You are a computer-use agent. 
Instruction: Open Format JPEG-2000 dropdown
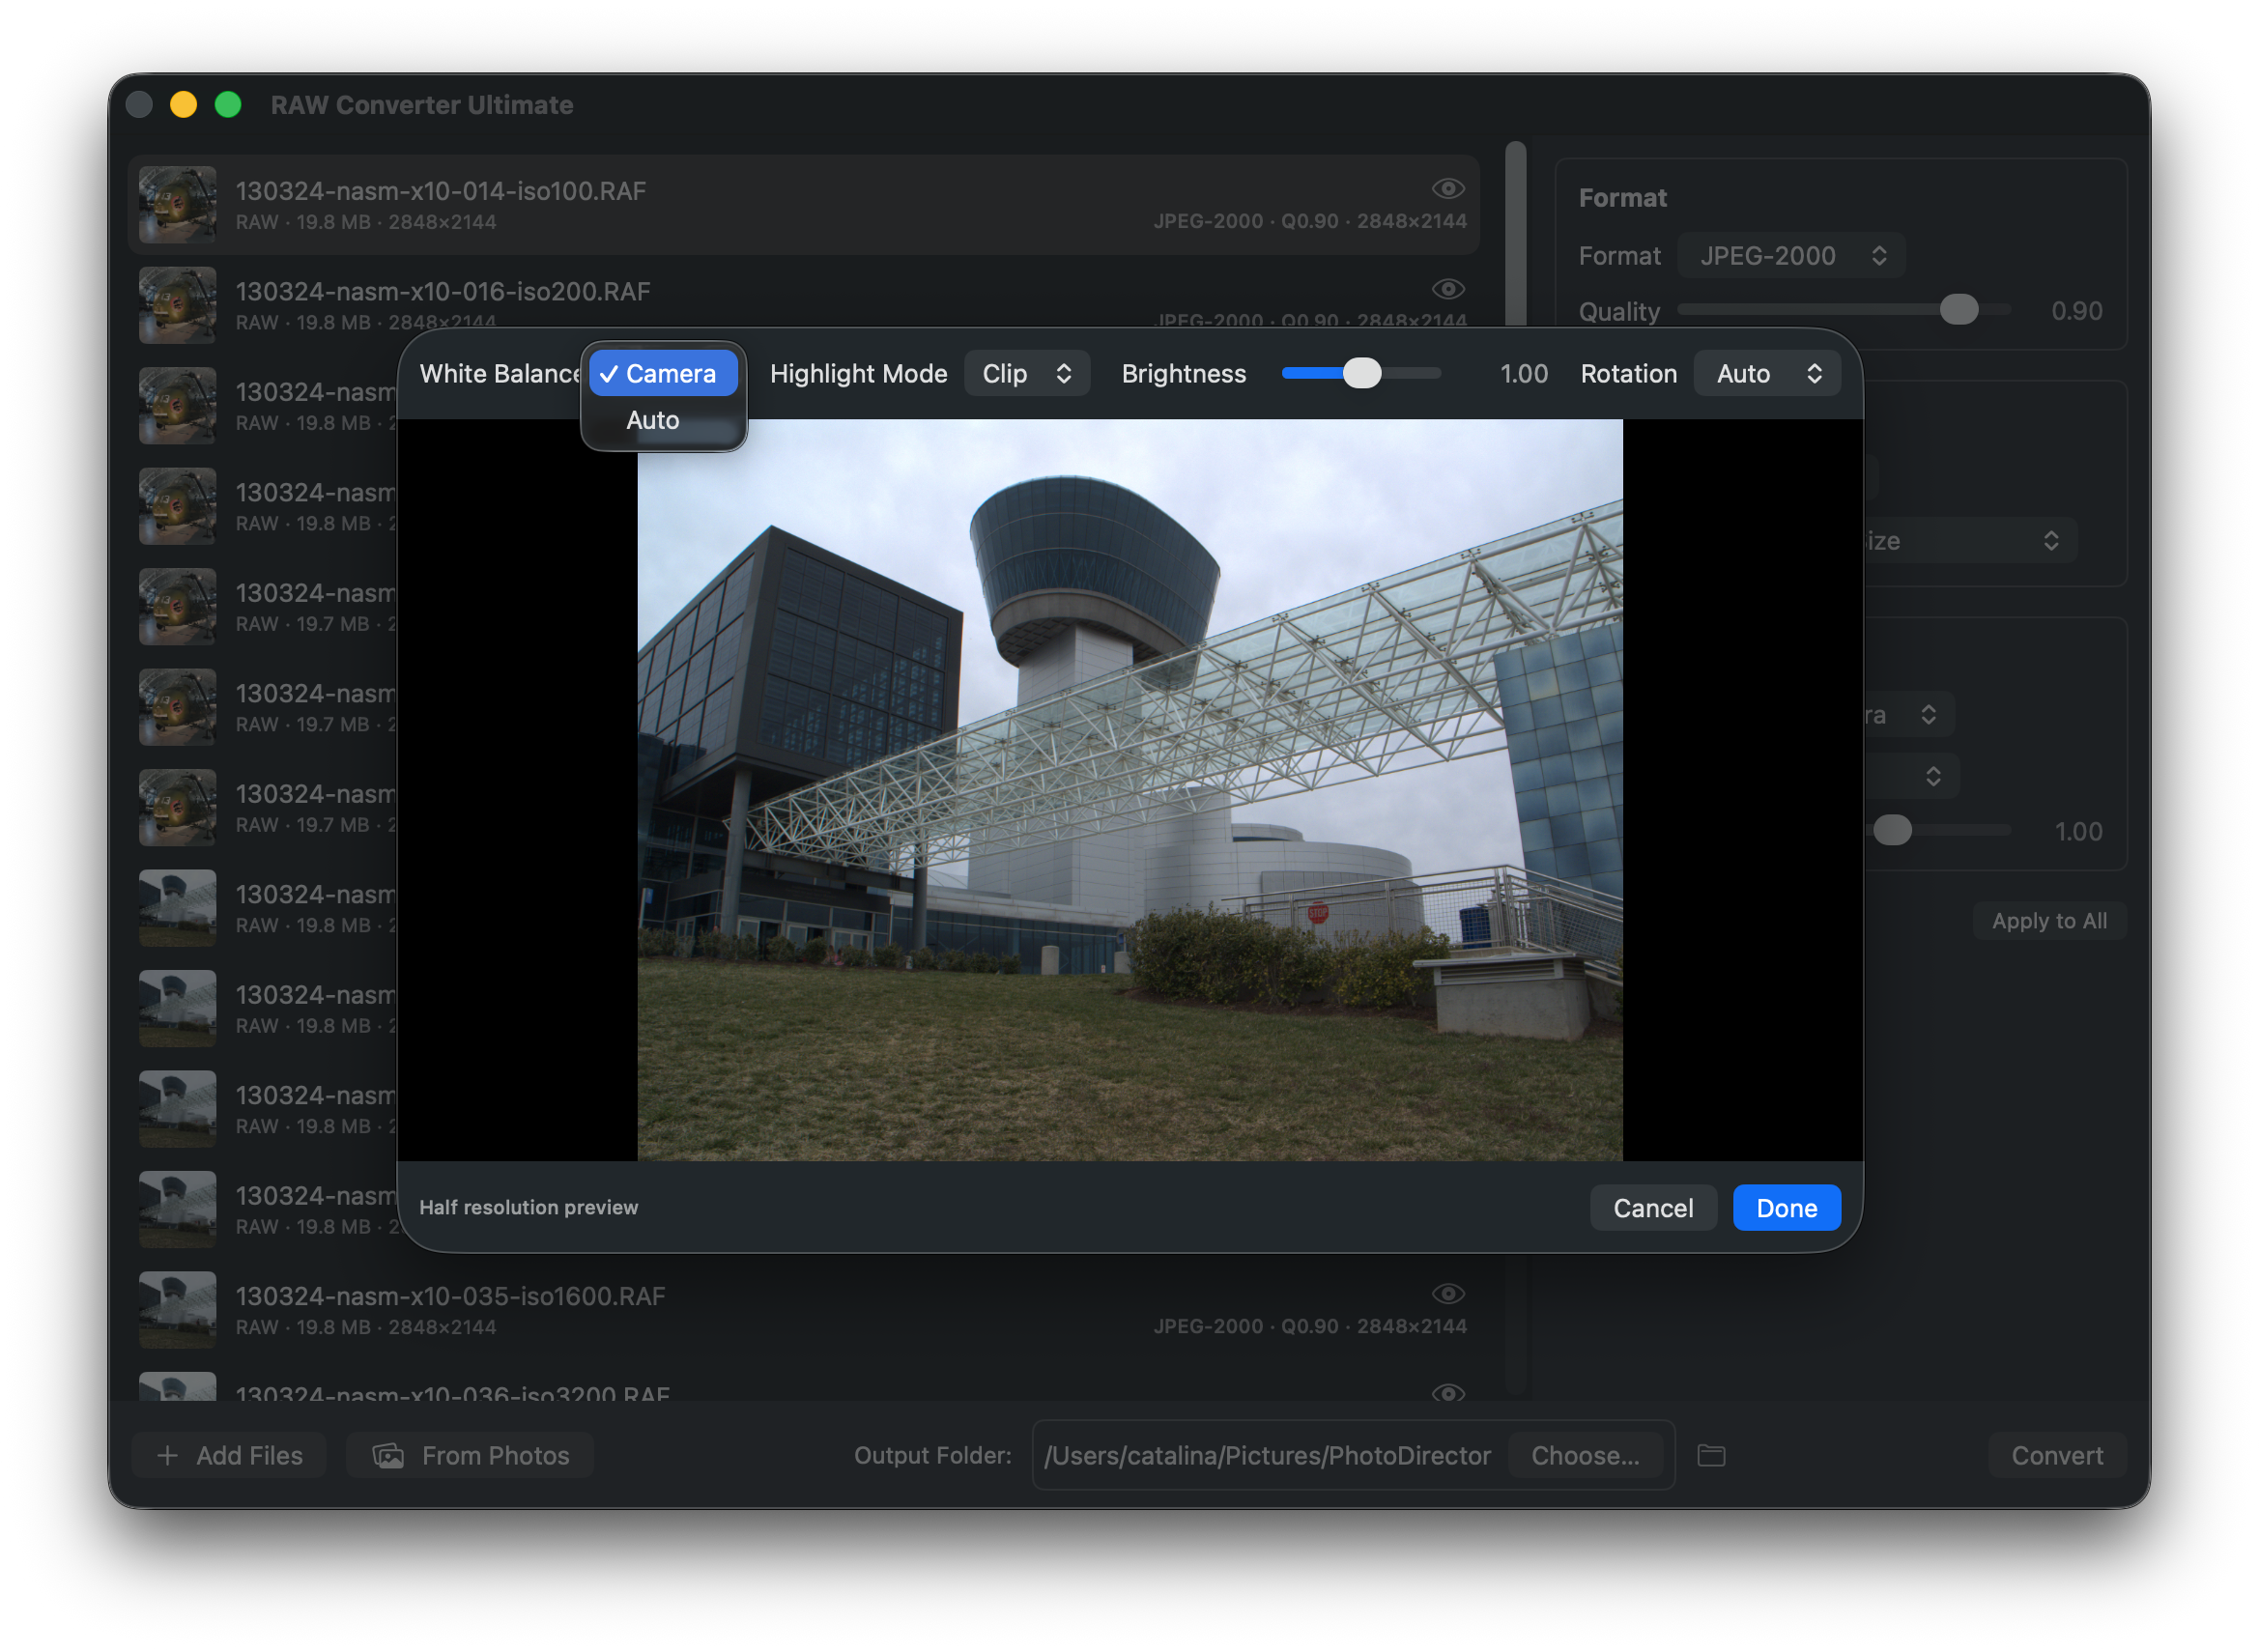(x=1790, y=256)
